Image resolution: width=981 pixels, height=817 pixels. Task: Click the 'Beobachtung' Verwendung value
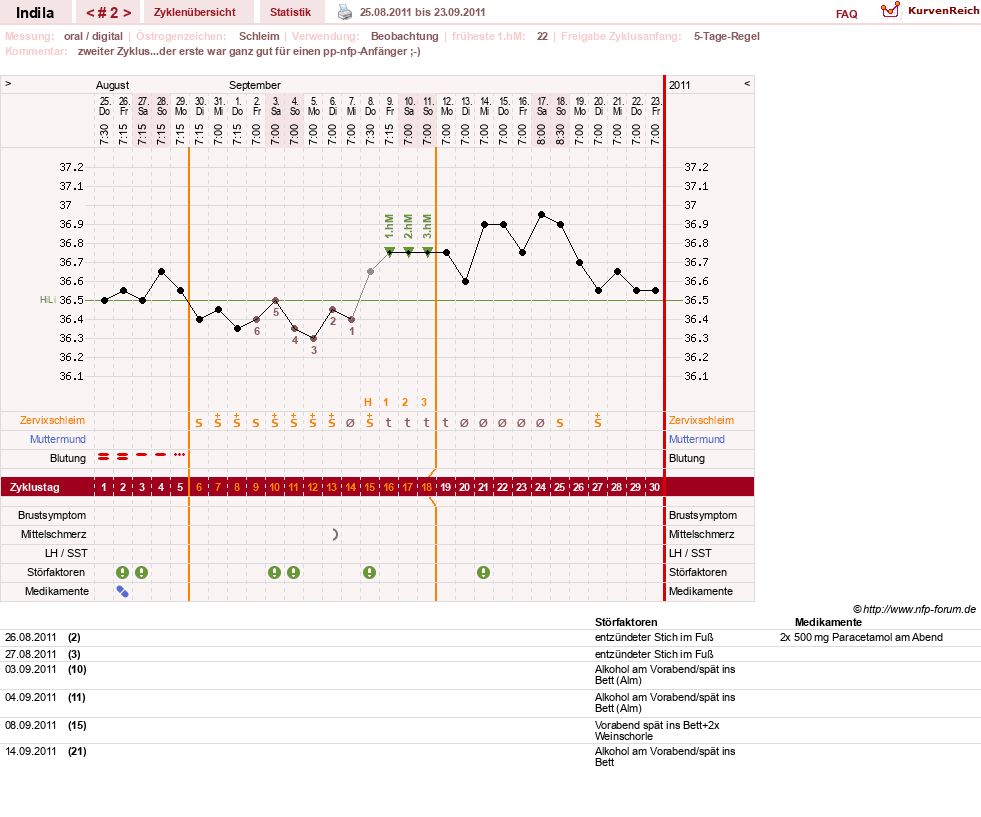click(404, 36)
